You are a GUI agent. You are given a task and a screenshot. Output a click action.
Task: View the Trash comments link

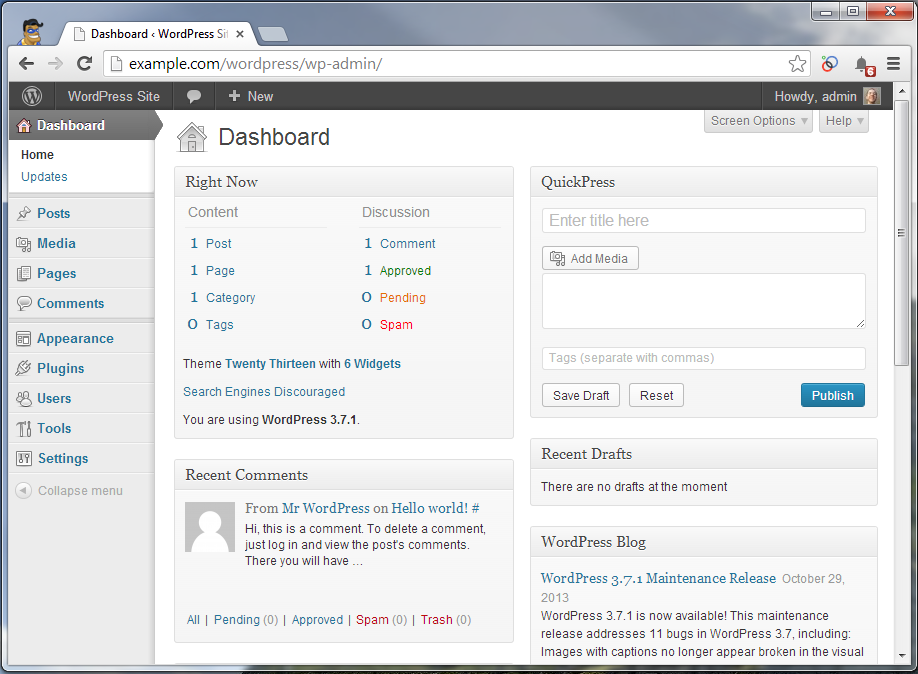tap(437, 620)
